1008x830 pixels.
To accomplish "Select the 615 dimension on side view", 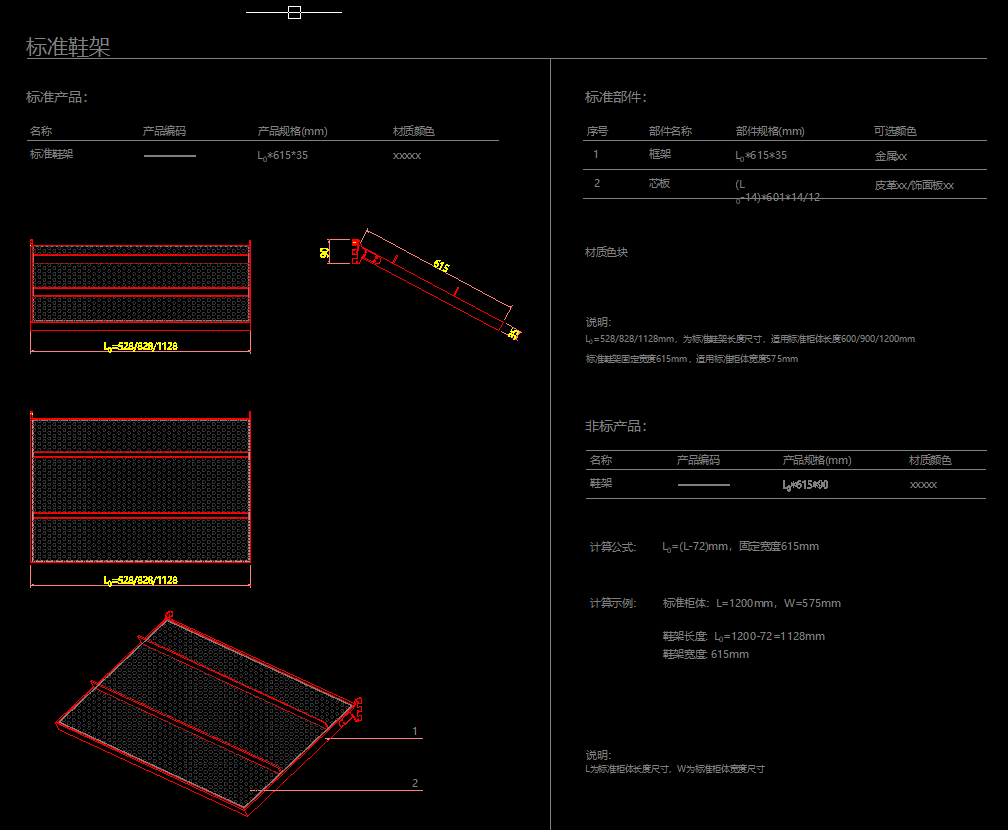I will point(440,266).
